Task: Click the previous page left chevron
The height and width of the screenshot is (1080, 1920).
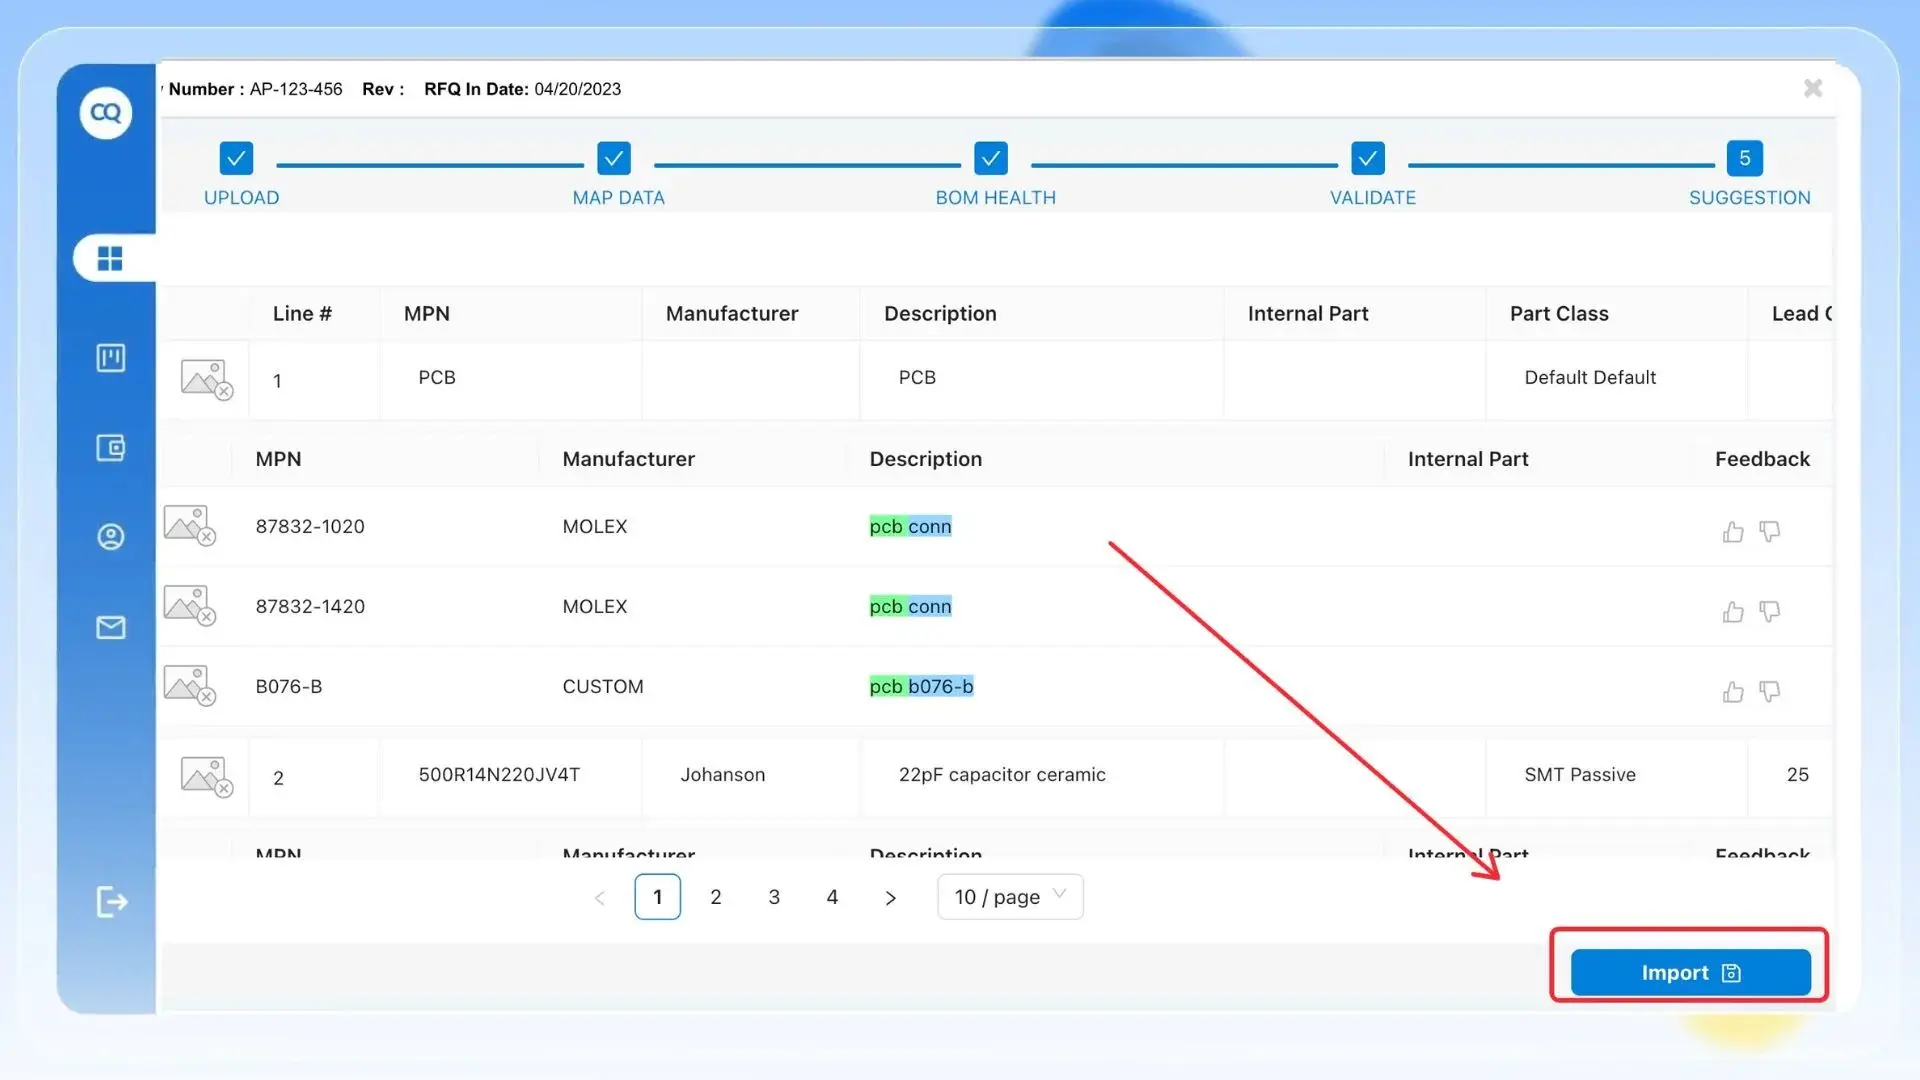Action: (600, 898)
